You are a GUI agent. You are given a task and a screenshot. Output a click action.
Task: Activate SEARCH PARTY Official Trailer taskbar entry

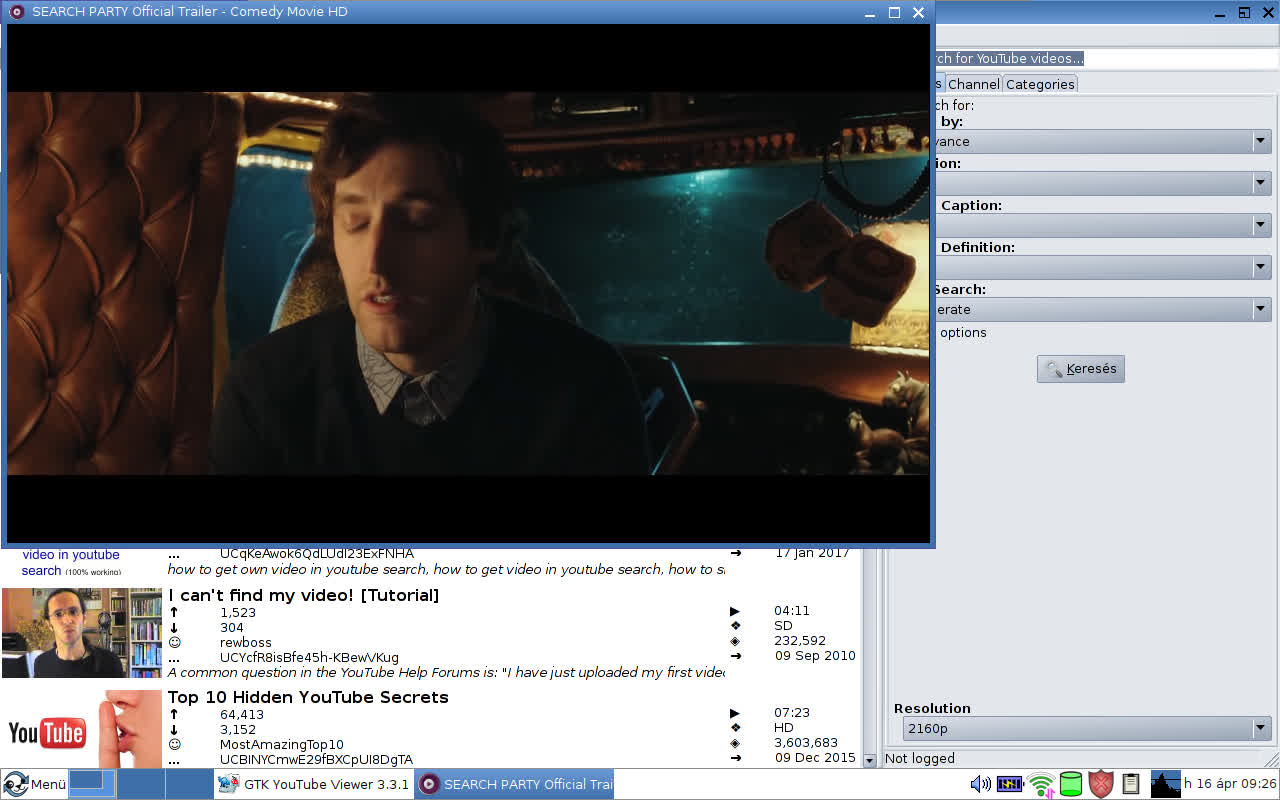(x=514, y=784)
